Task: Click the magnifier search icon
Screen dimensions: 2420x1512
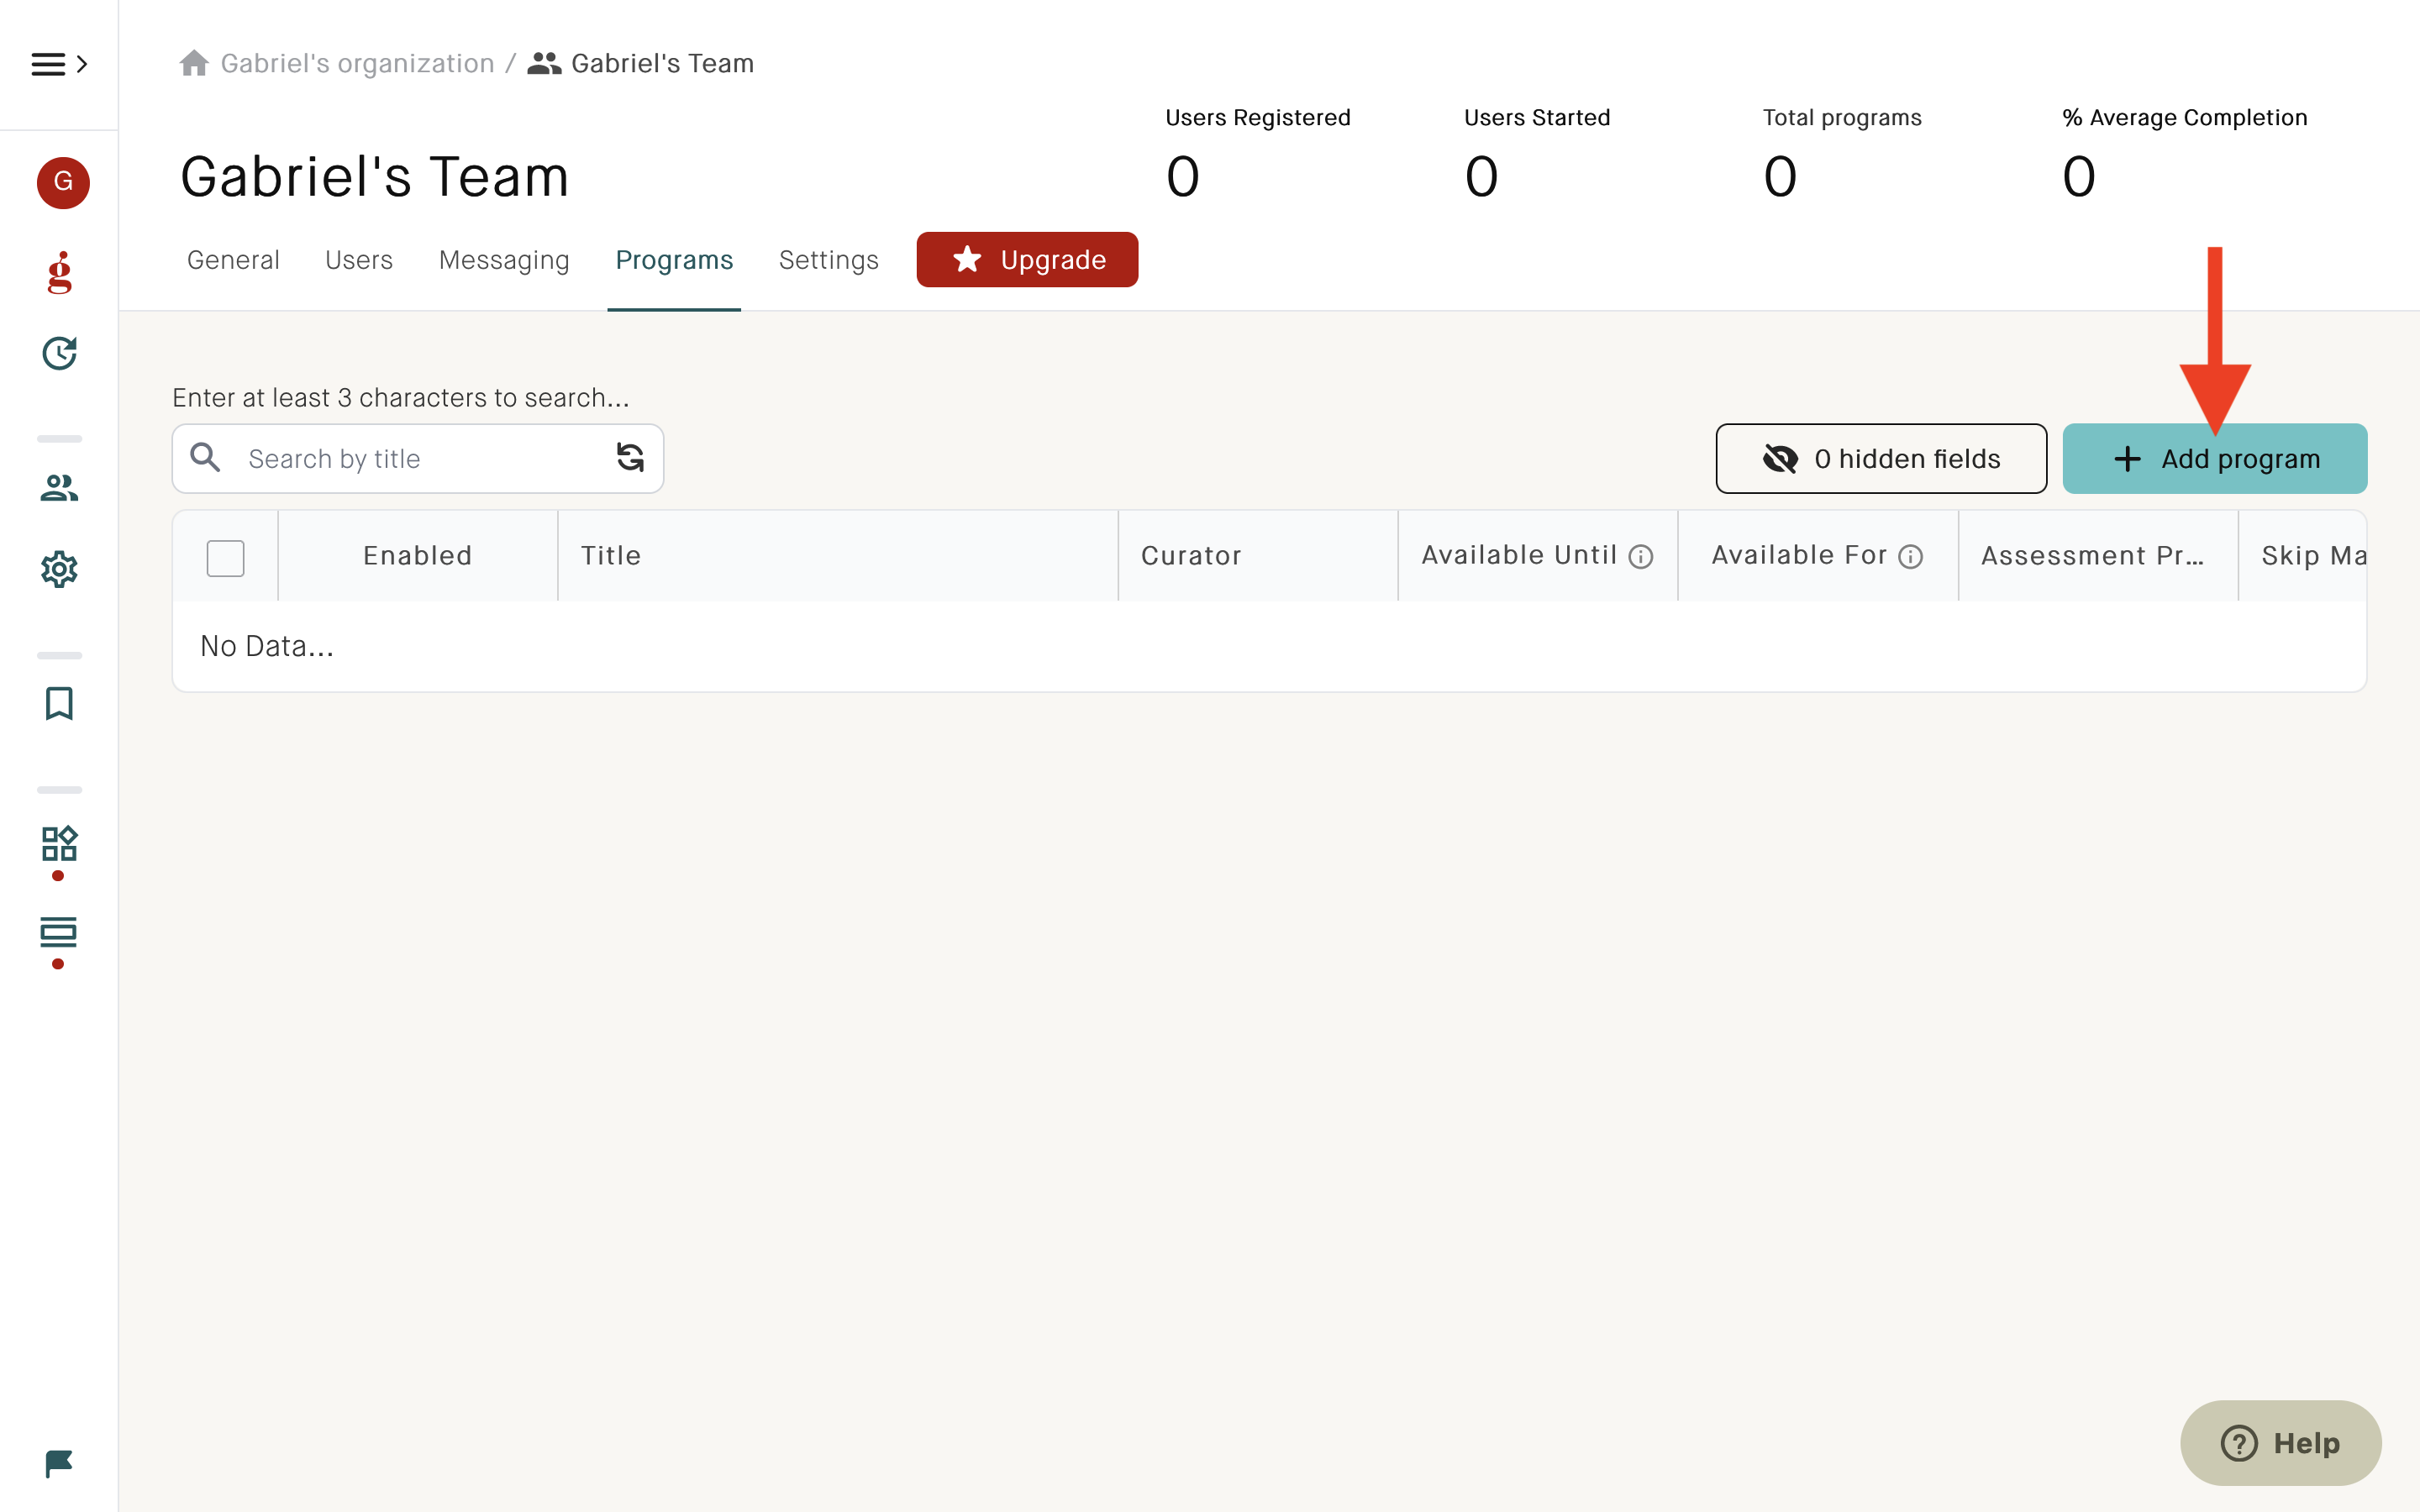Action: (206, 458)
